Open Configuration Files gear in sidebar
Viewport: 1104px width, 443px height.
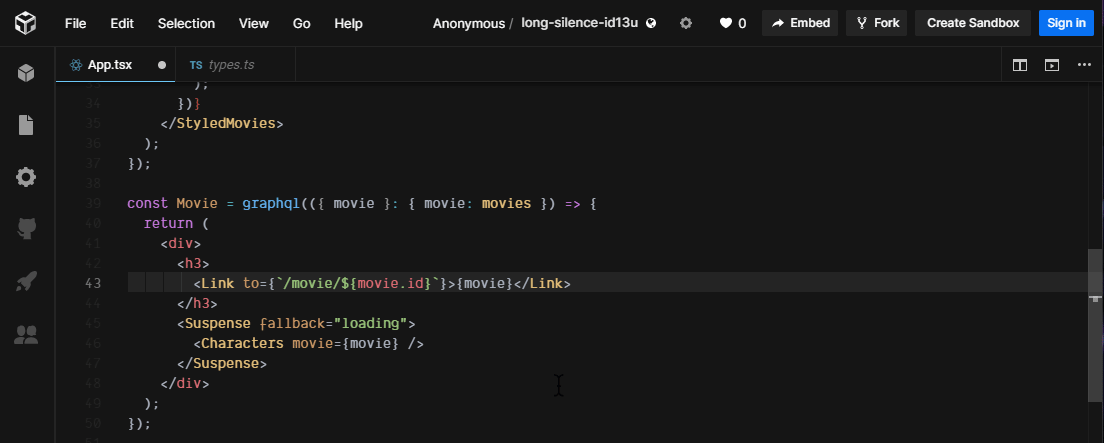click(x=26, y=177)
